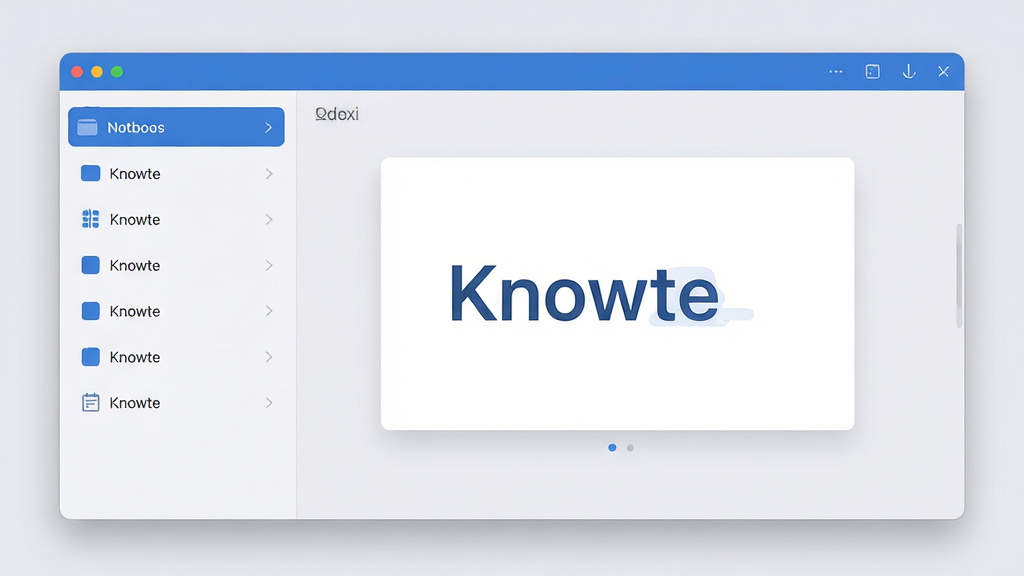Click the notepad calendar icon beside Knowte
This screenshot has width=1024, height=576.
pos(91,402)
